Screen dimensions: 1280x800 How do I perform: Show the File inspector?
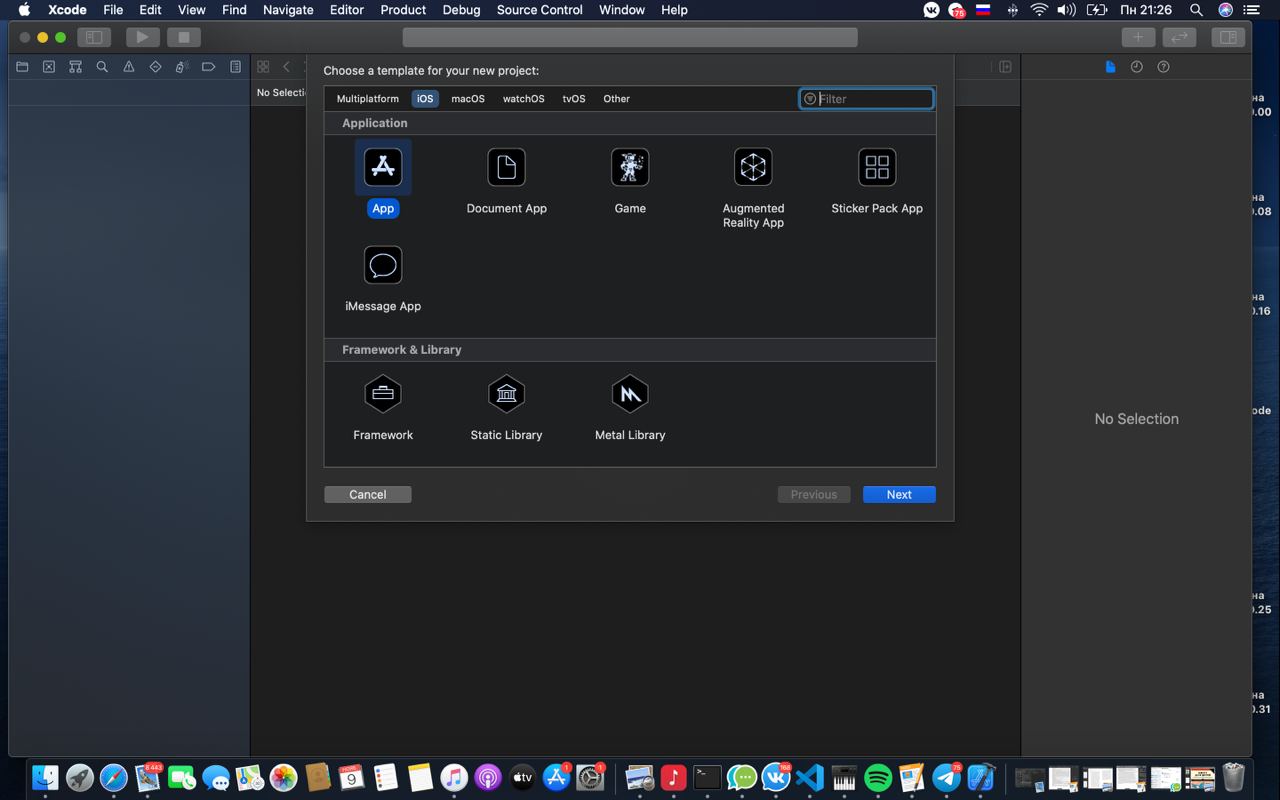pyautogui.click(x=1110, y=67)
